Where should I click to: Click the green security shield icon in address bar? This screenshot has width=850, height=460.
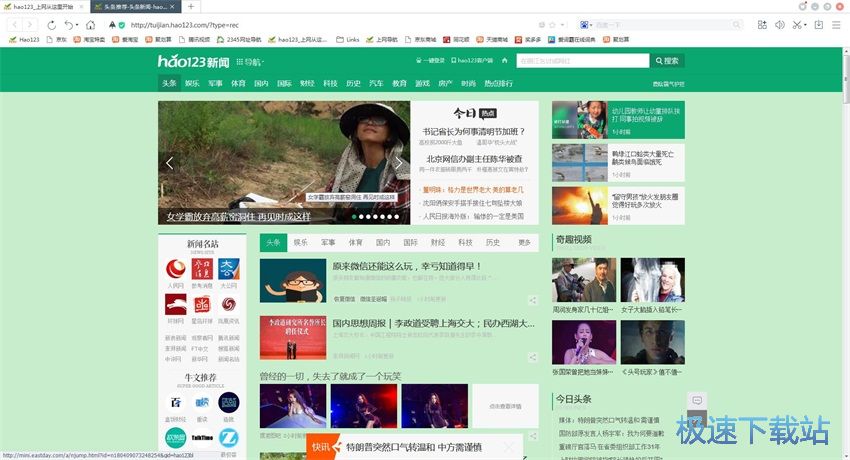point(122,25)
